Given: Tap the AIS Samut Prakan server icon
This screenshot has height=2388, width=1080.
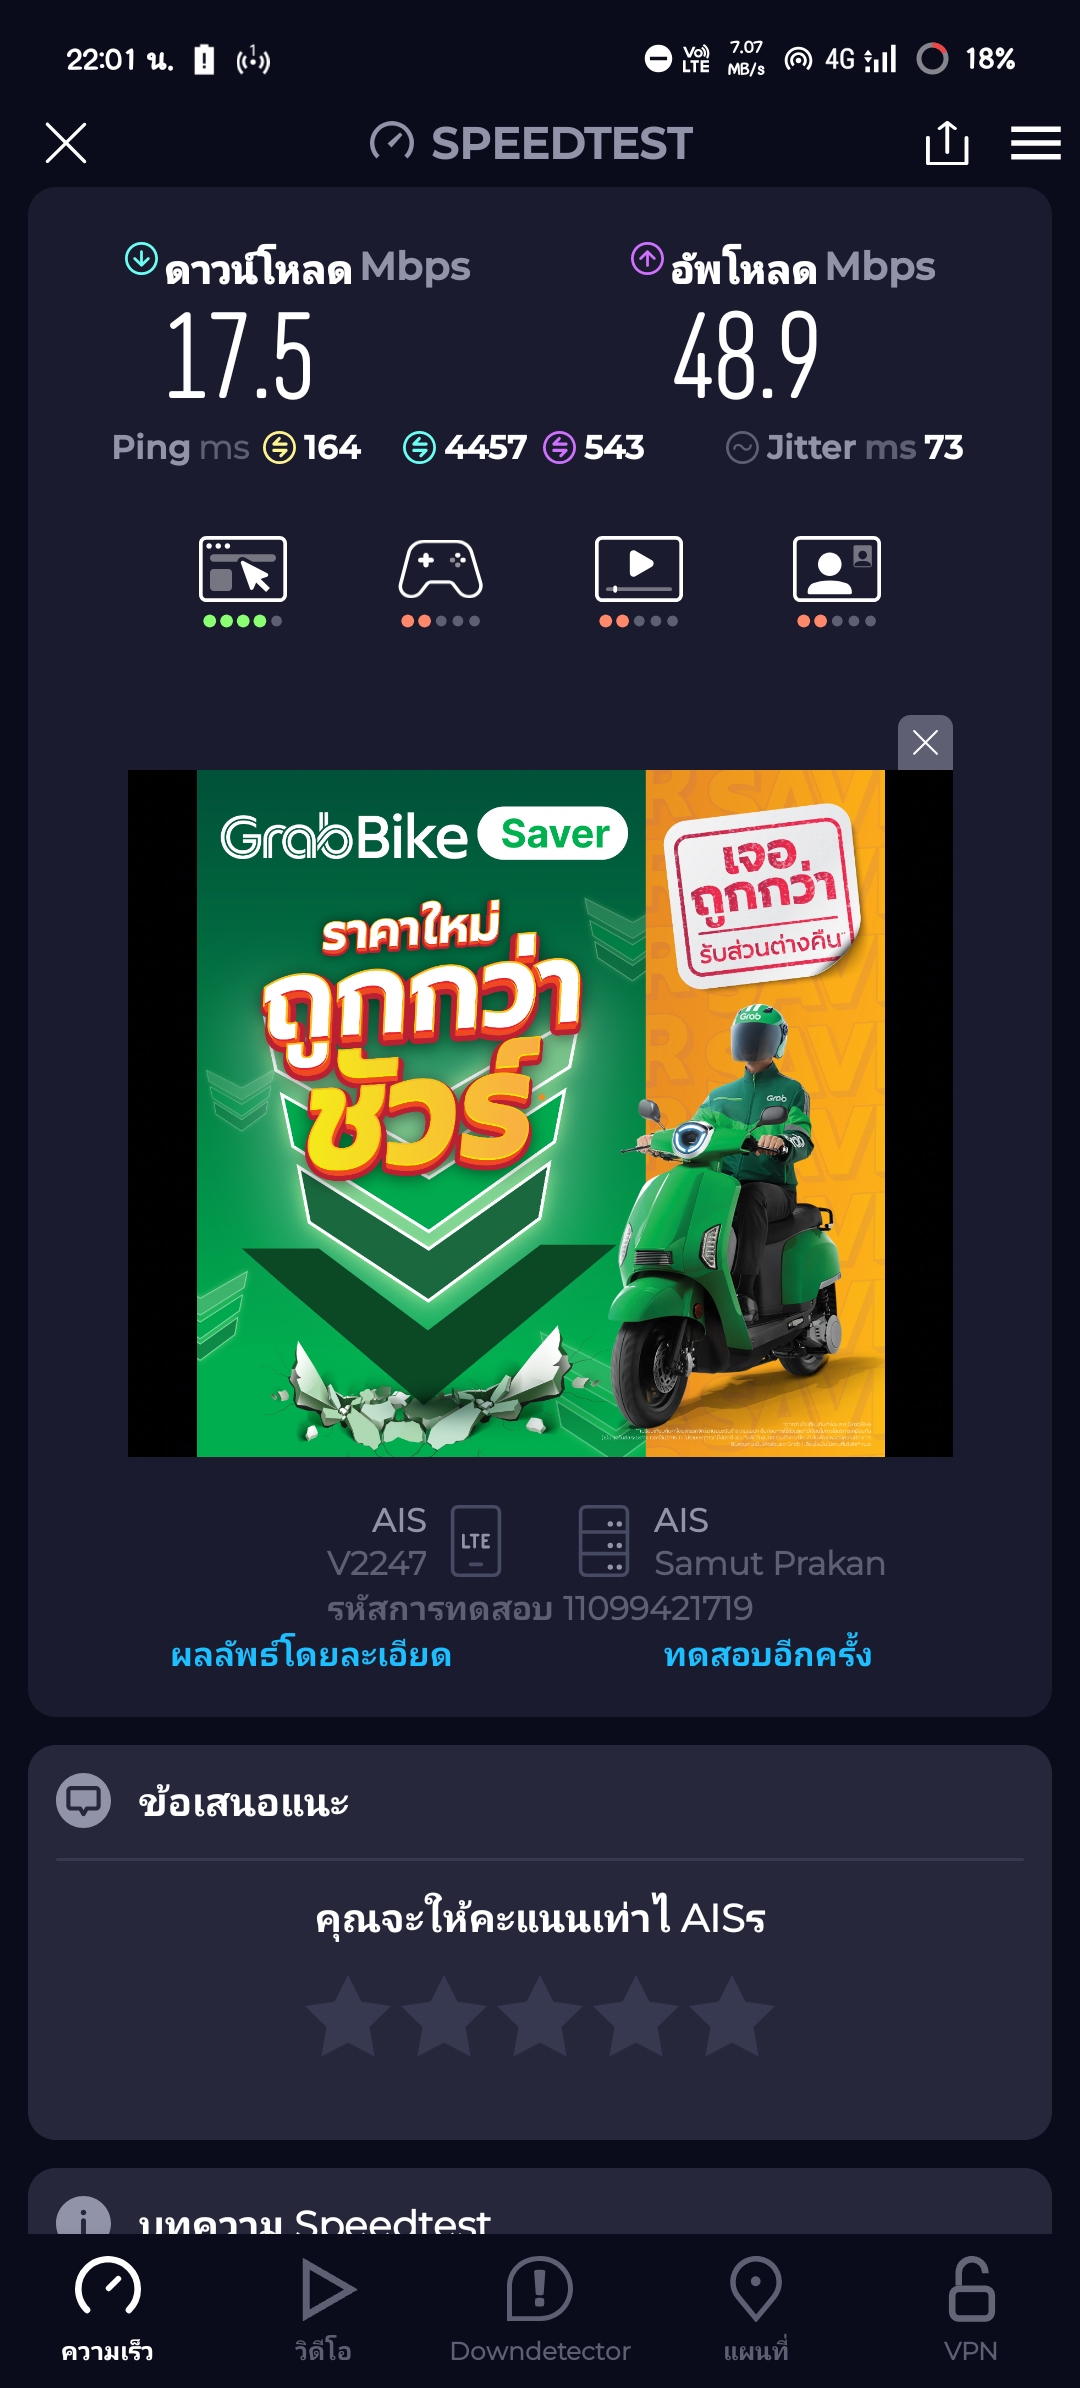Looking at the screenshot, I should pyautogui.click(x=604, y=1541).
